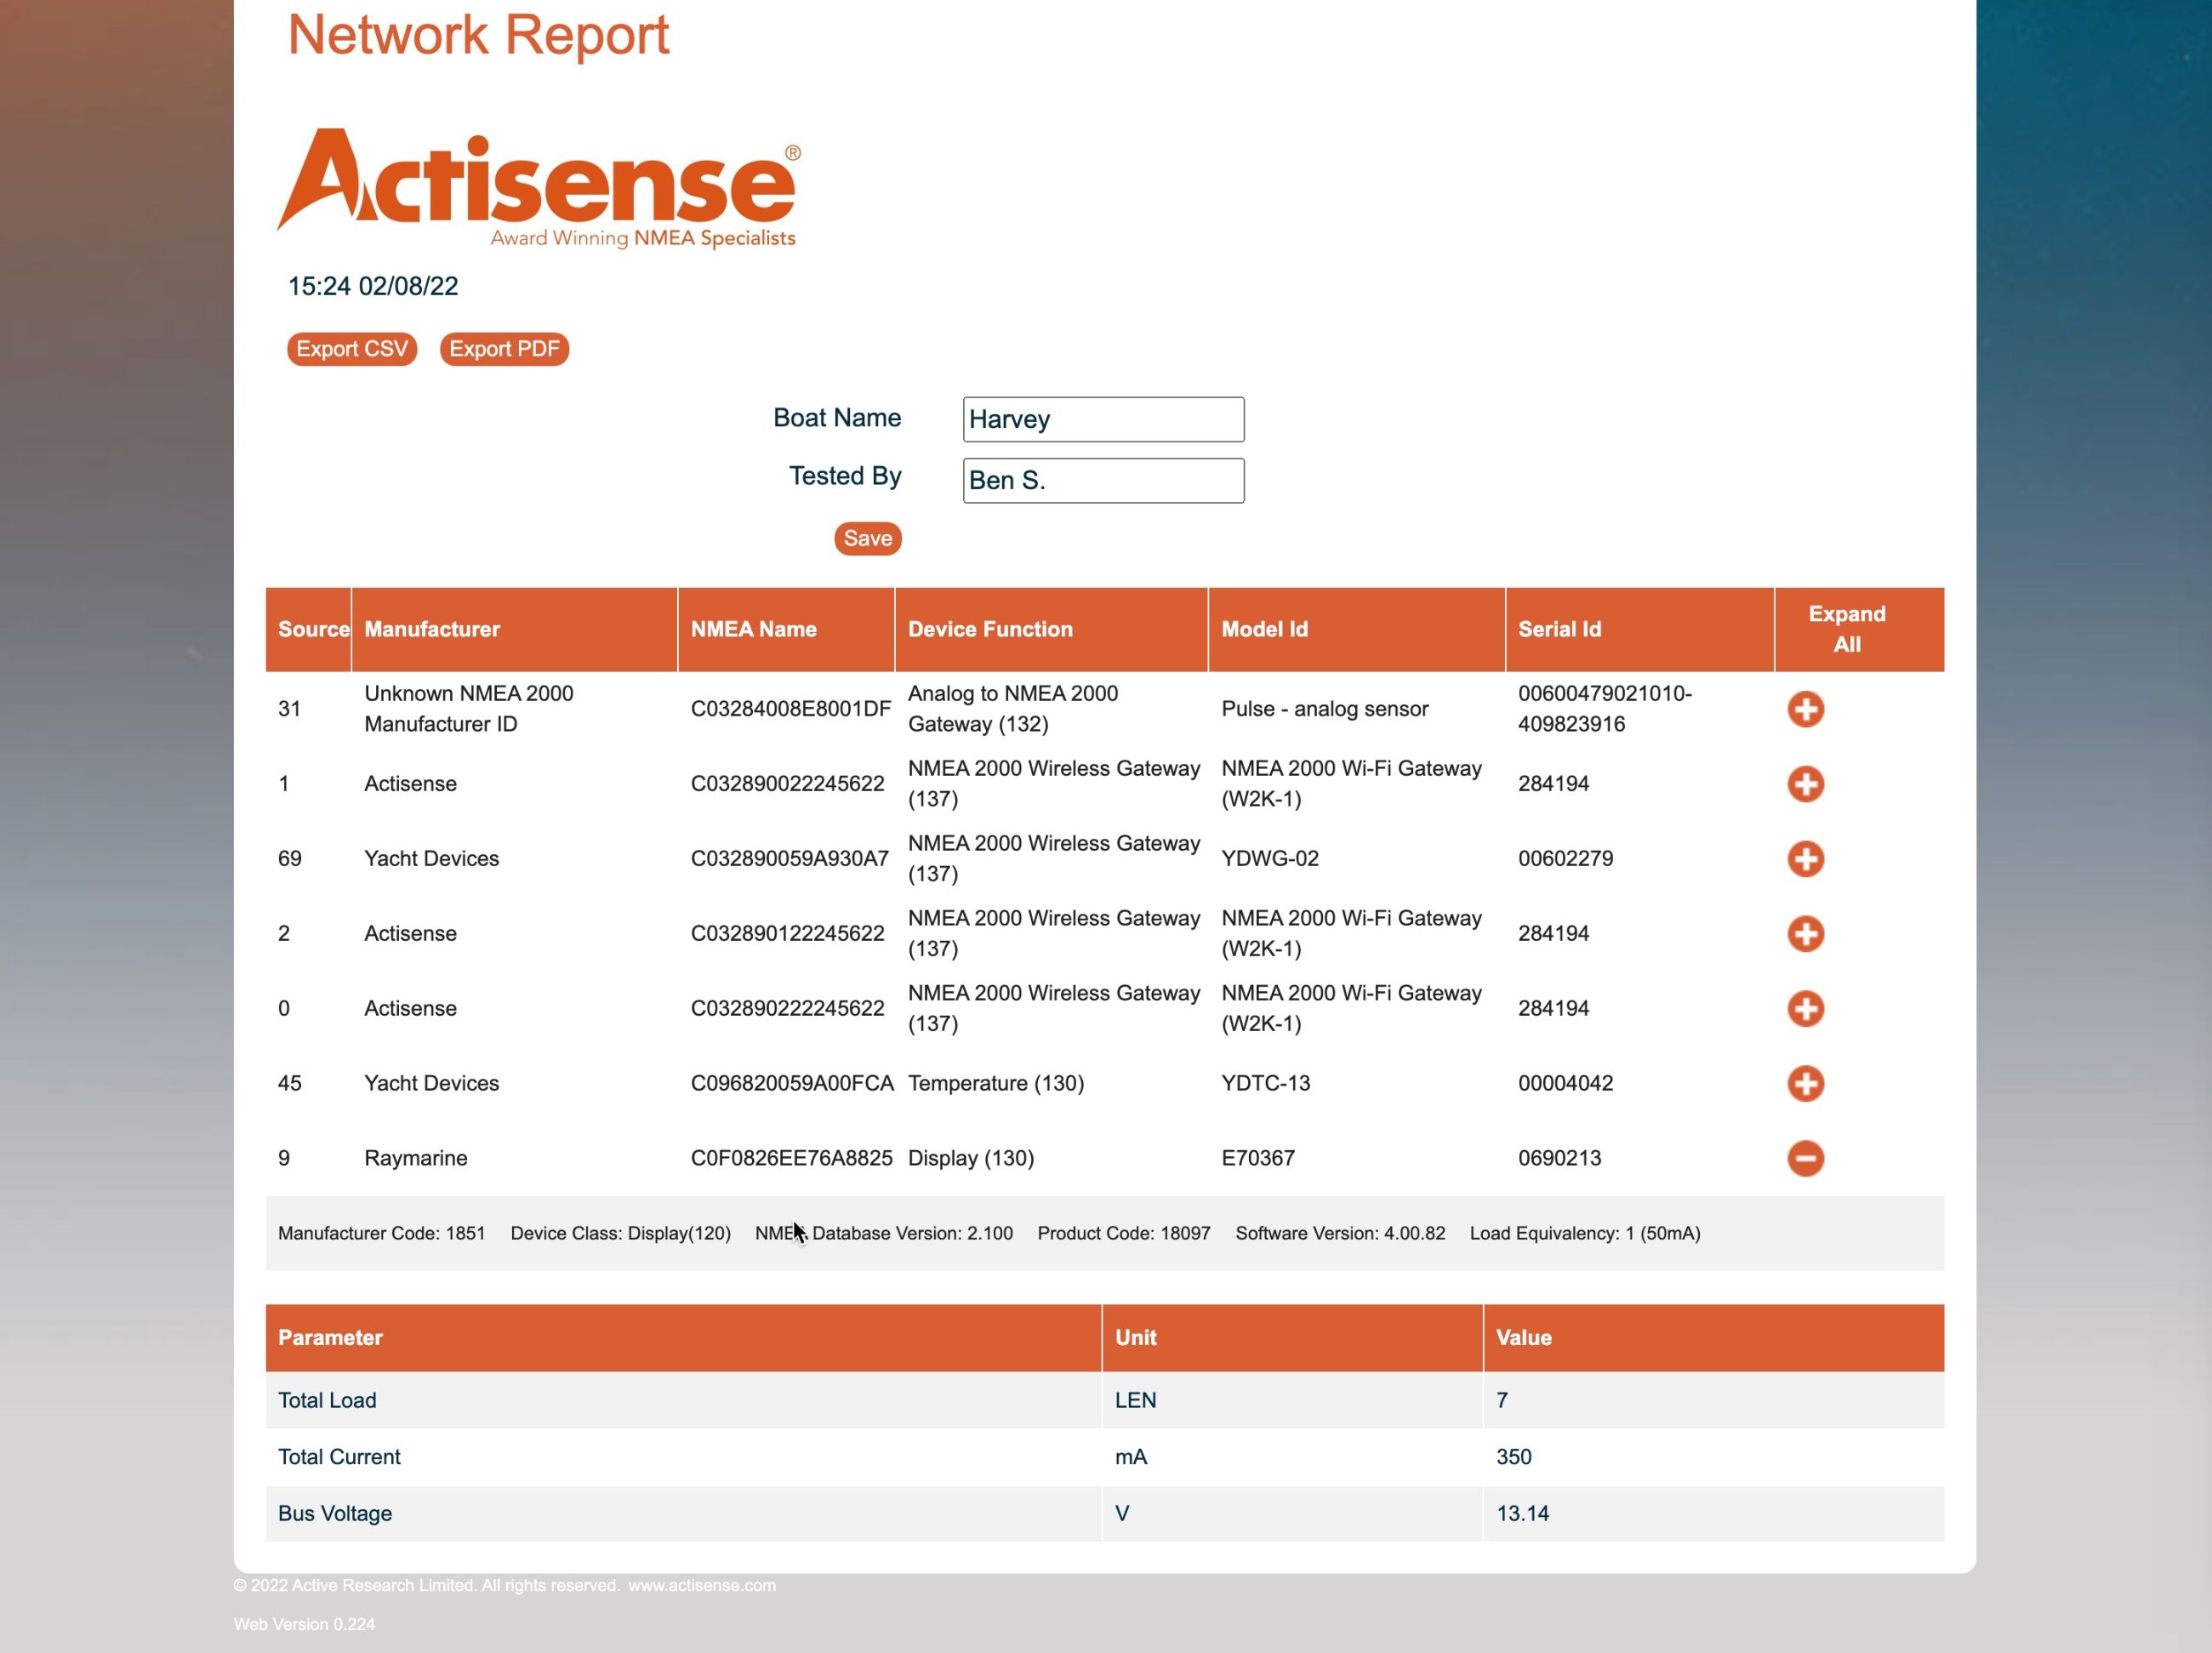The height and width of the screenshot is (1653, 2212).
Task: Click Manufacturer Code: 1851 detail
Action: click(x=381, y=1233)
